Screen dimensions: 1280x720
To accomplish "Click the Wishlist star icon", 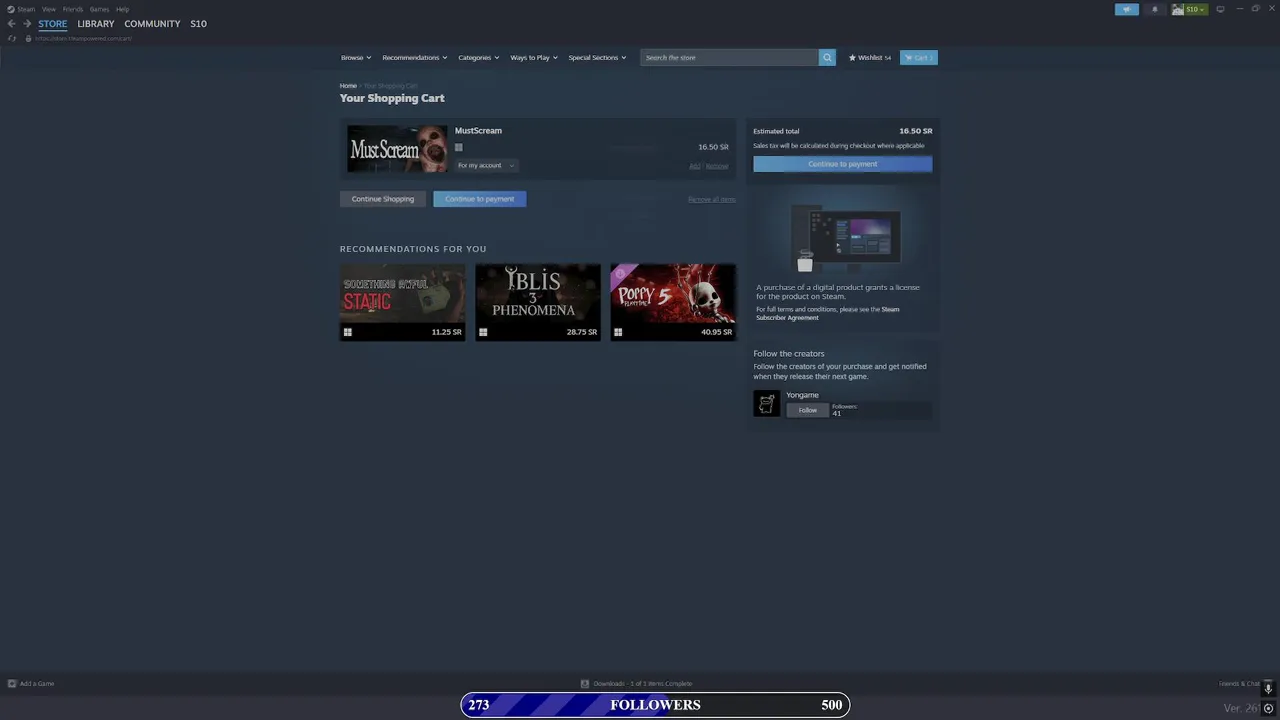I will (x=852, y=57).
